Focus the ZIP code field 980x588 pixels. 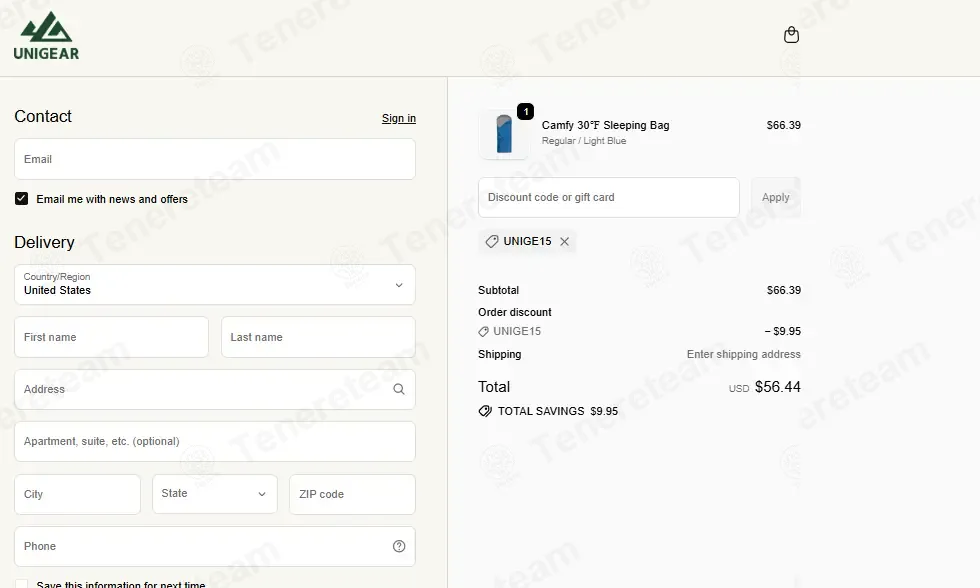coord(352,494)
